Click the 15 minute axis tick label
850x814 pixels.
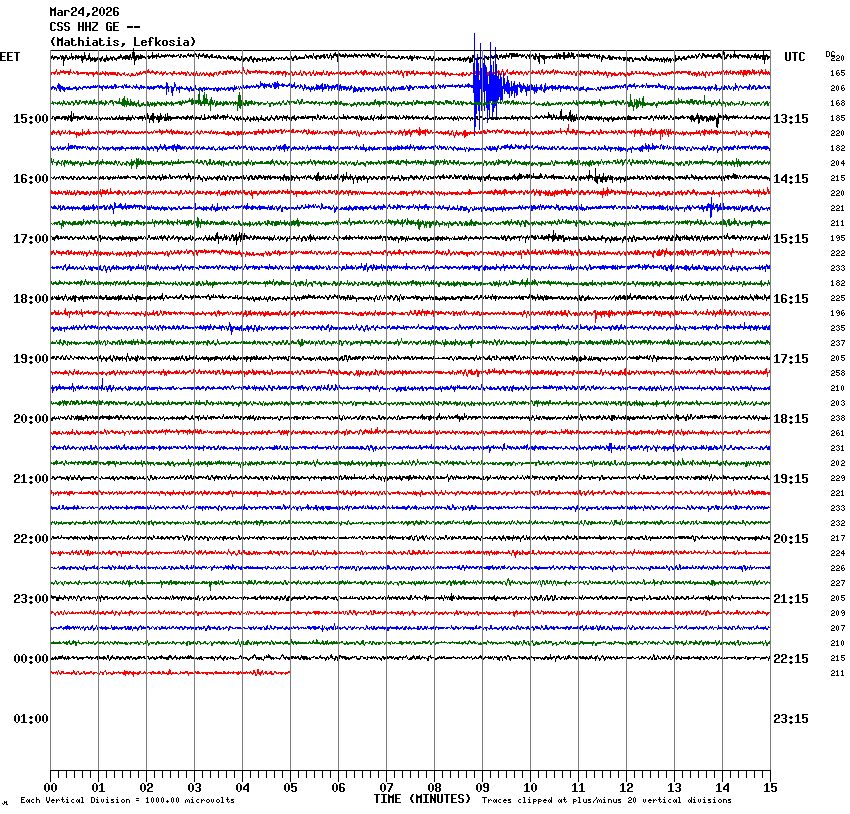coord(769,788)
